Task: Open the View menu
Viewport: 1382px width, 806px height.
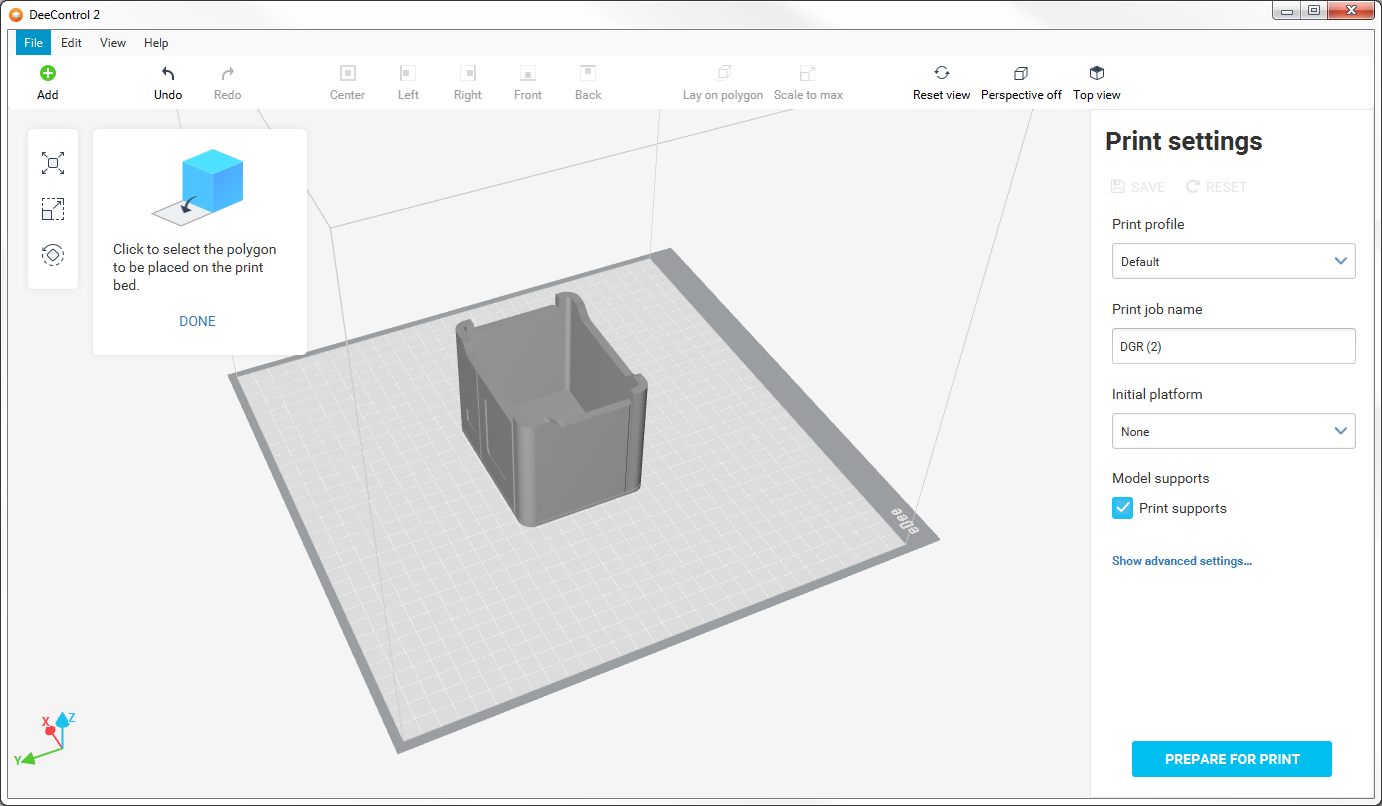Action: click(x=113, y=43)
